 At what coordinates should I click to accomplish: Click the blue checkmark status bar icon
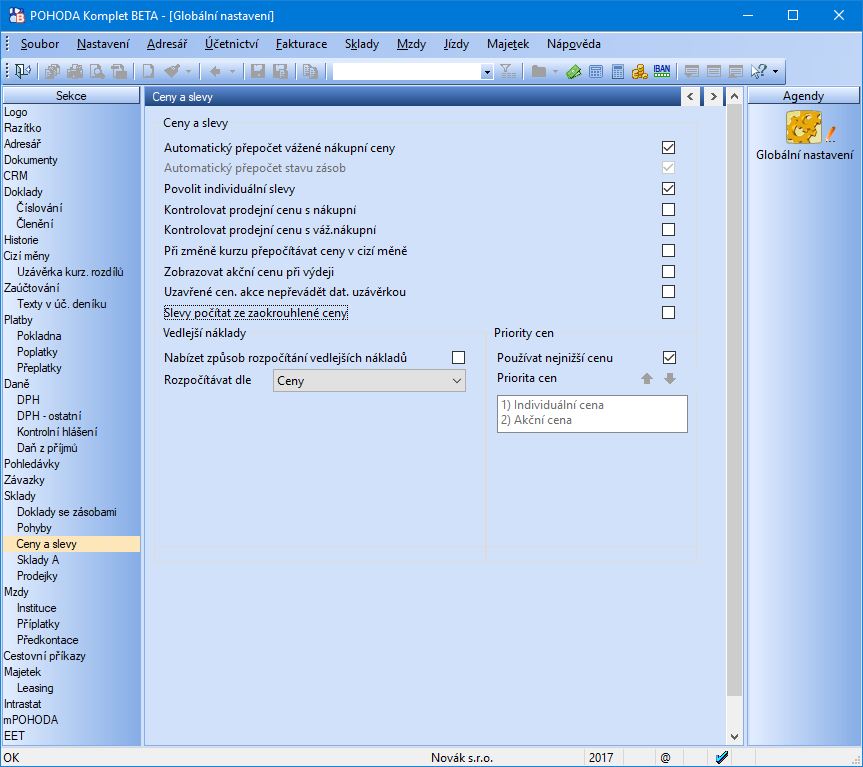(x=722, y=758)
